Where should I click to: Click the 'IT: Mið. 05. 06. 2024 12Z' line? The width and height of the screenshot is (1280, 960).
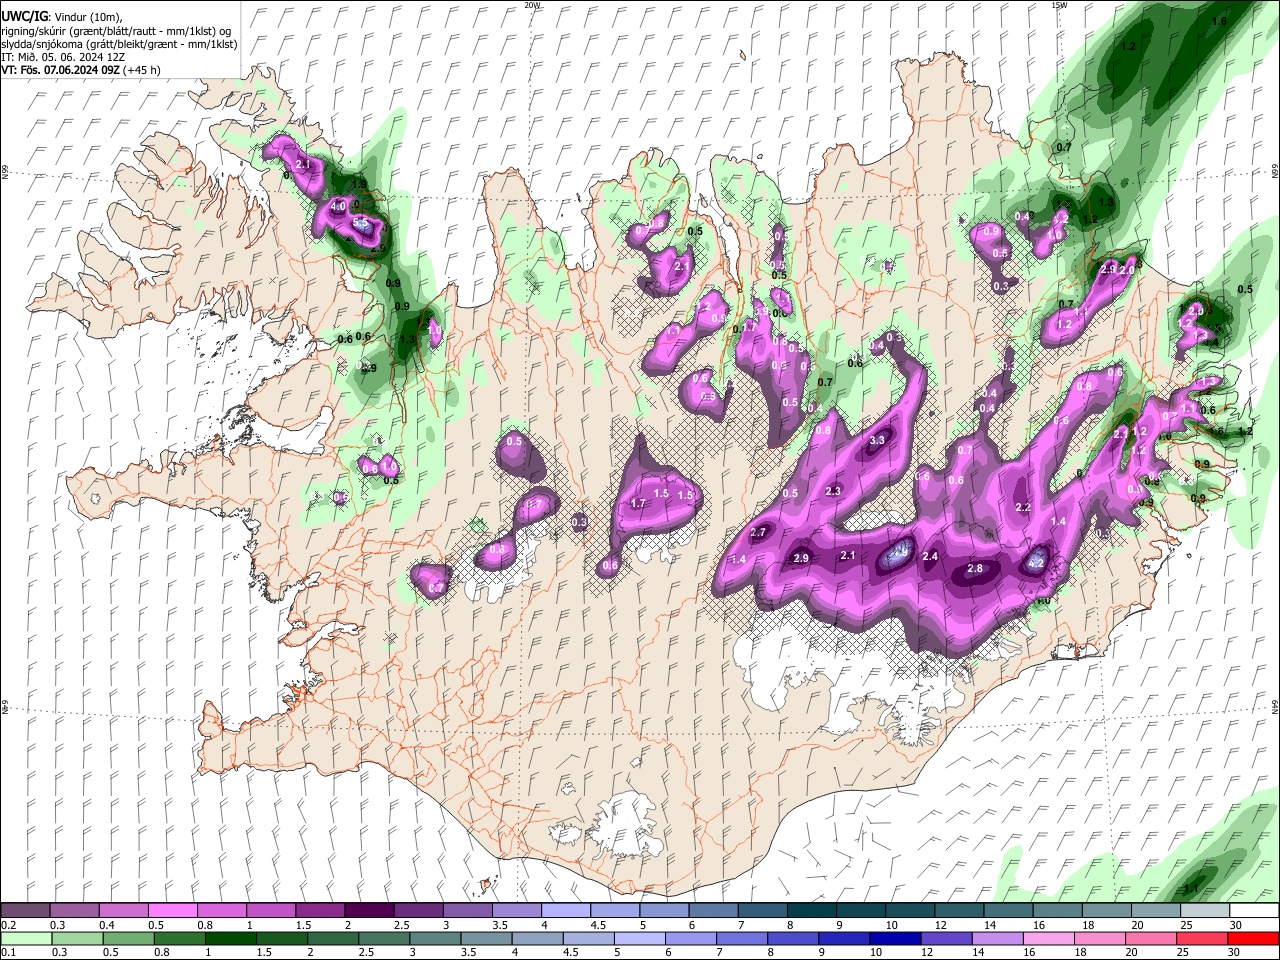coord(62,57)
